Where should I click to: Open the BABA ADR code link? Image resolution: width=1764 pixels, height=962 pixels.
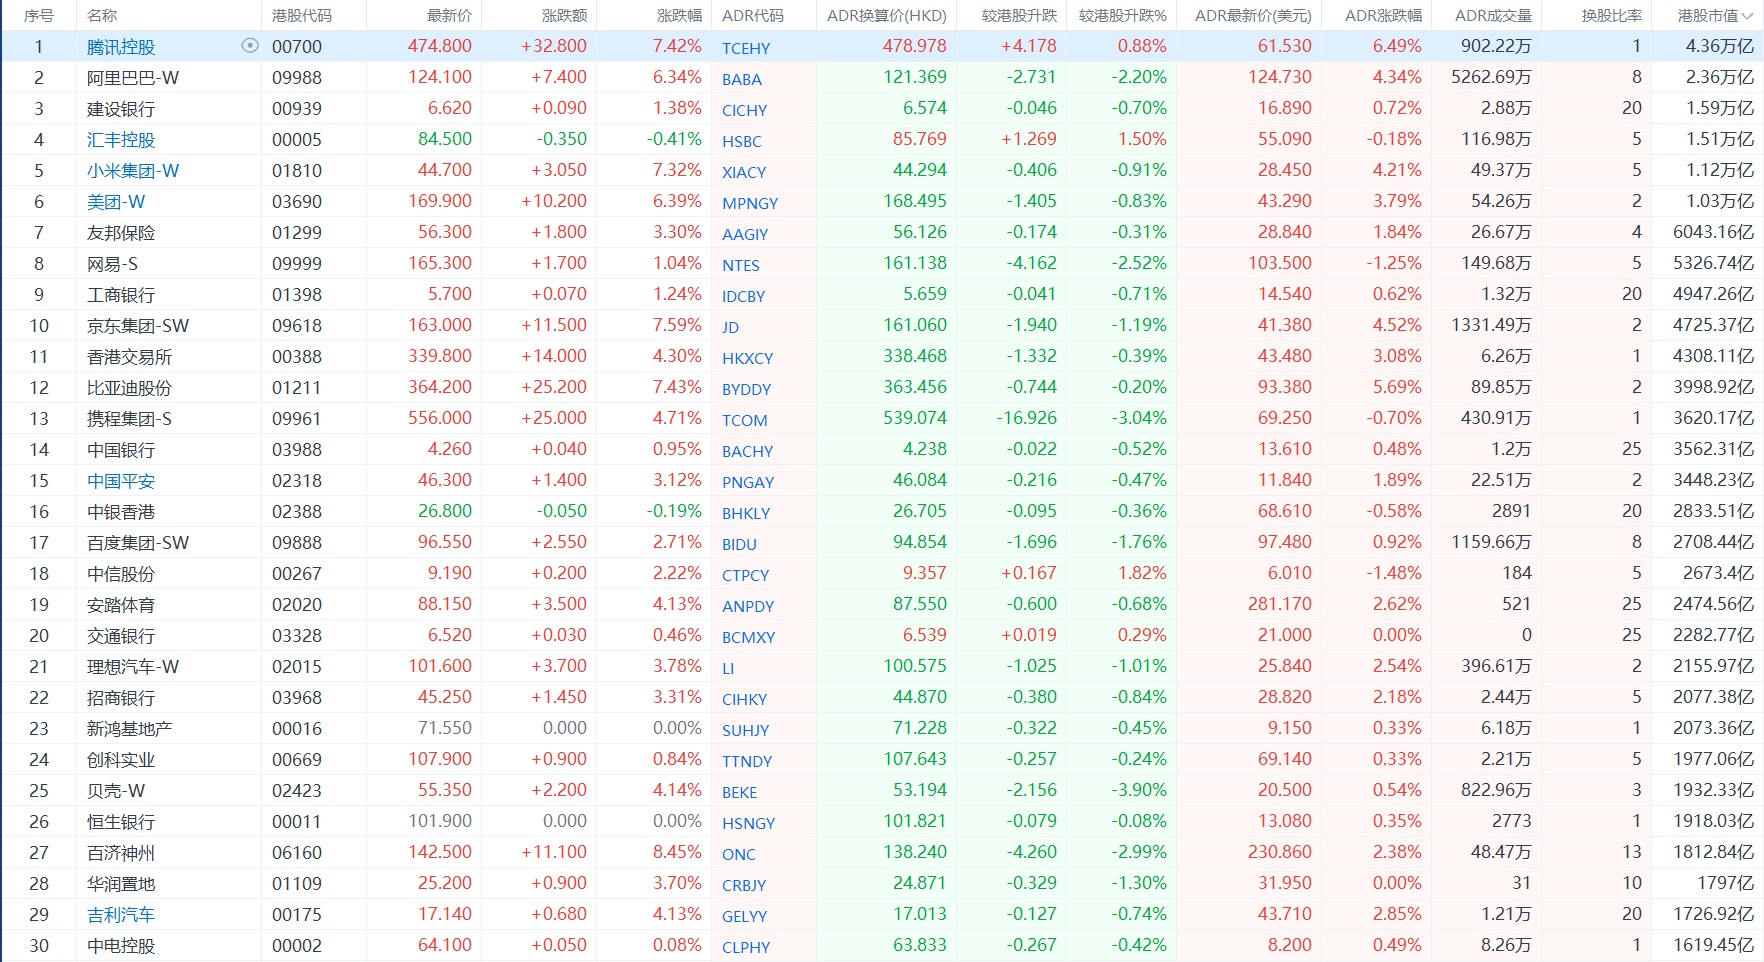point(742,79)
